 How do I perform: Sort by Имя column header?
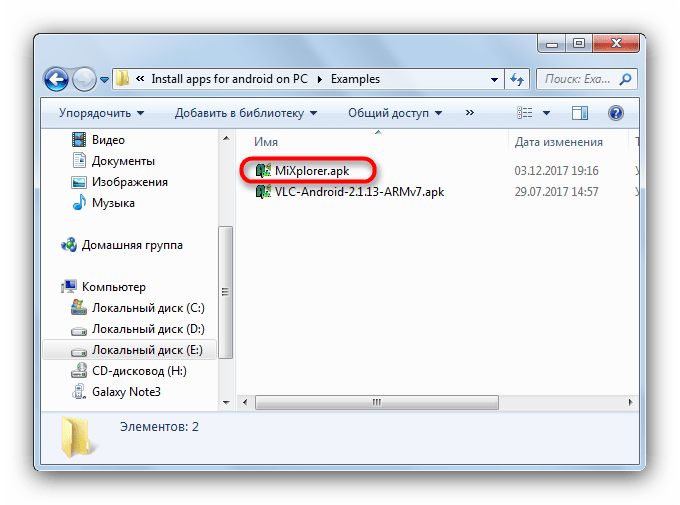pos(266,142)
